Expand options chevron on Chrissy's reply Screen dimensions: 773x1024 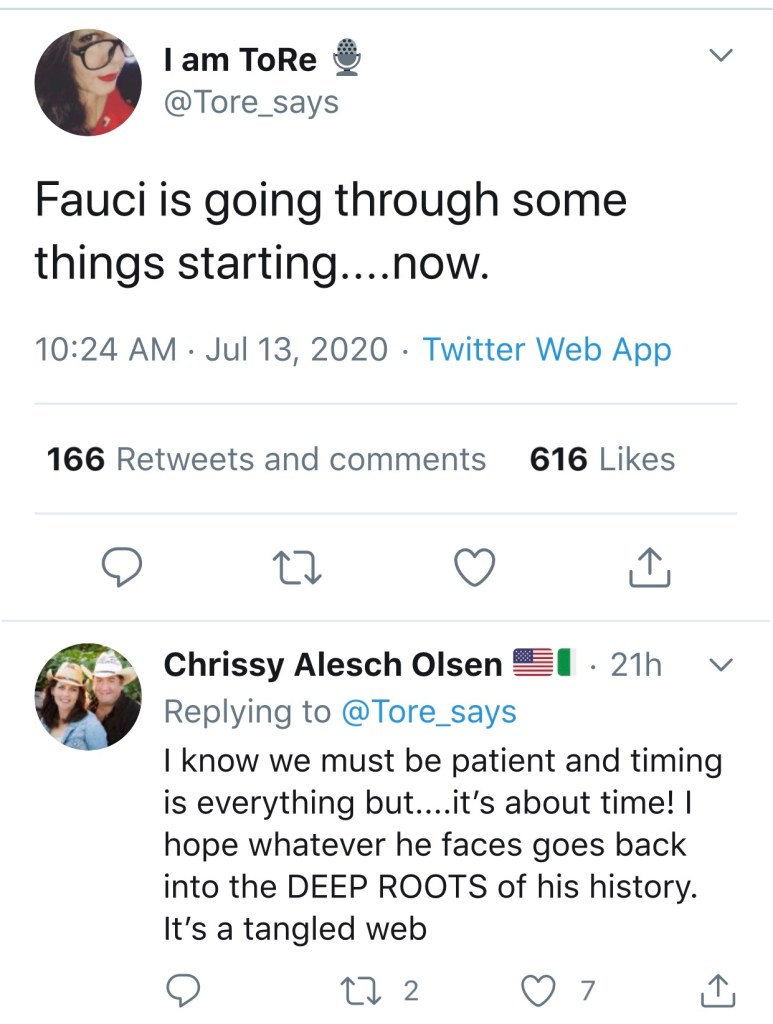pyautogui.click(x=720, y=665)
